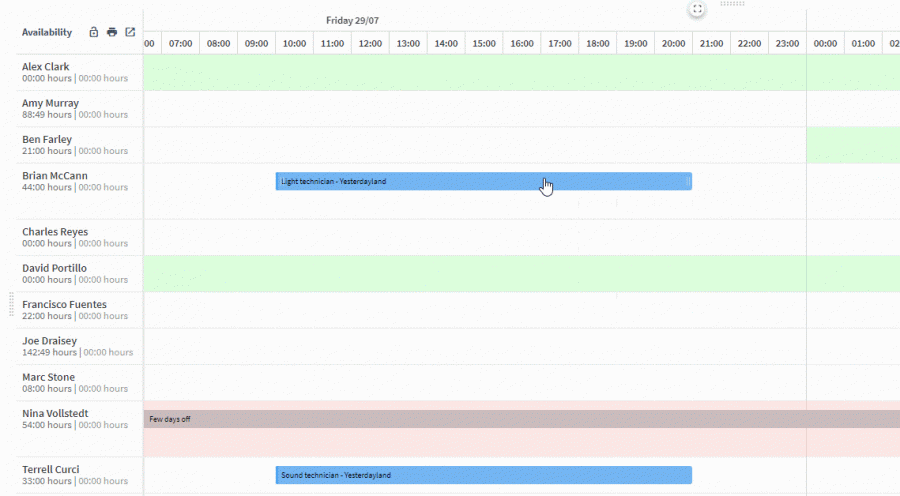Image resolution: width=900 pixels, height=496 pixels.
Task: Click the 00:00 next-day time header
Action: tap(825, 44)
